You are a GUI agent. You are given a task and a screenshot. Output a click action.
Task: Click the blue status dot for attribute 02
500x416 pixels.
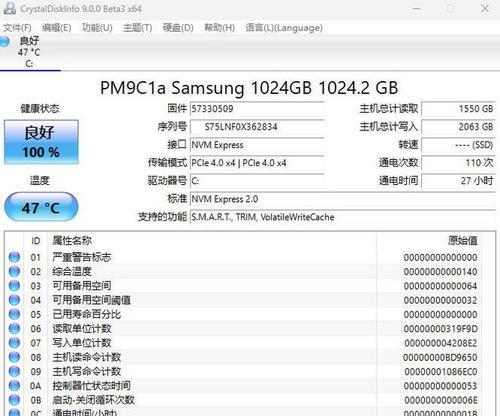click(14, 271)
